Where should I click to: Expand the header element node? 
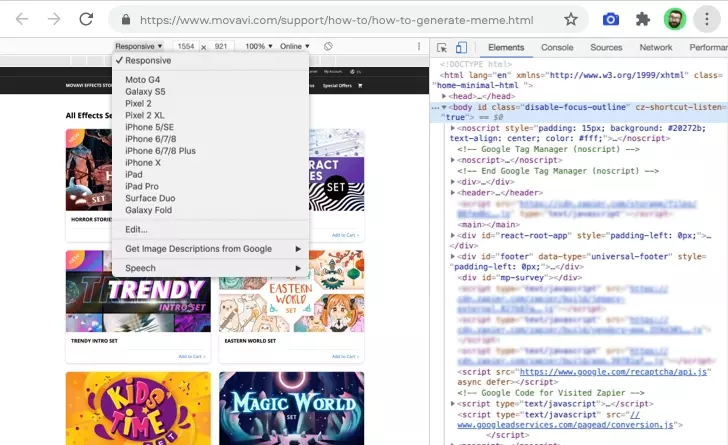(453, 192)
